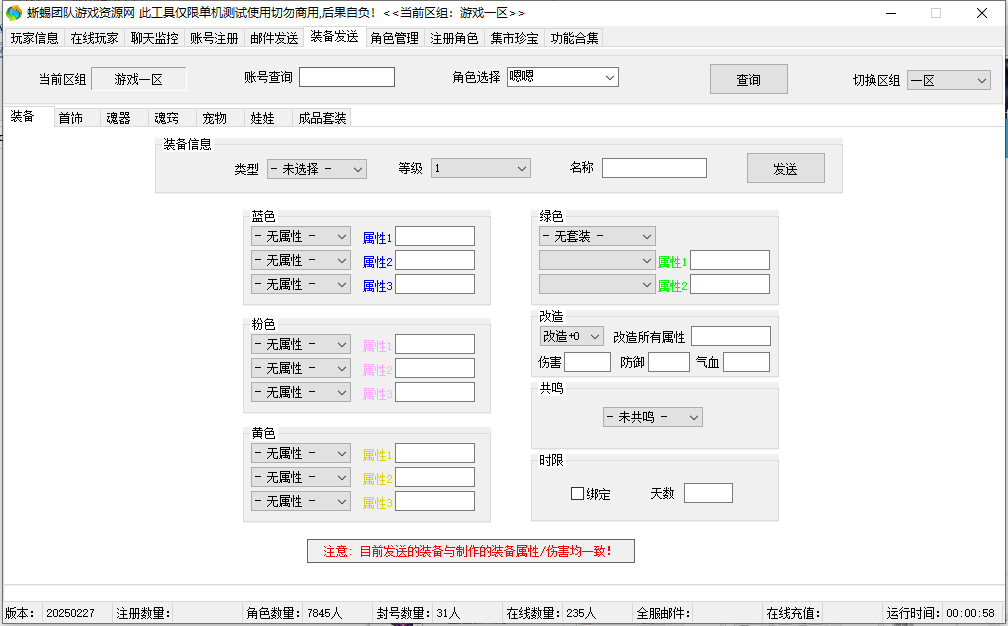
Task: Open the 类型 dropdown in 装备信息
Action: pos(316,169)
